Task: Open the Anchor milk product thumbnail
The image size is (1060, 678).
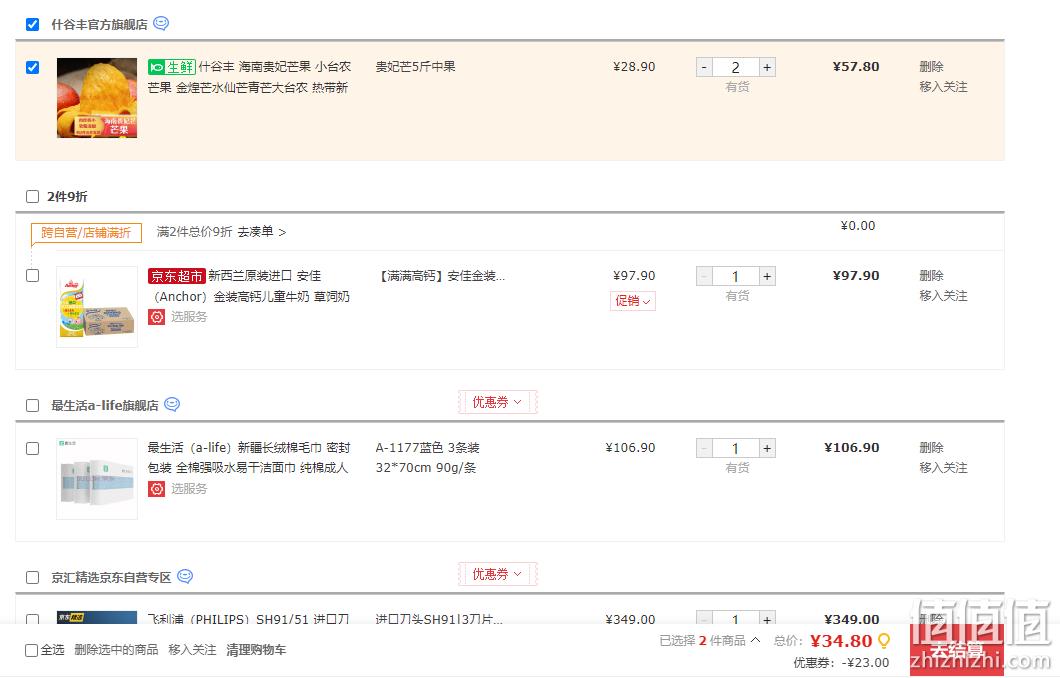Action: [x=97, y=307]
